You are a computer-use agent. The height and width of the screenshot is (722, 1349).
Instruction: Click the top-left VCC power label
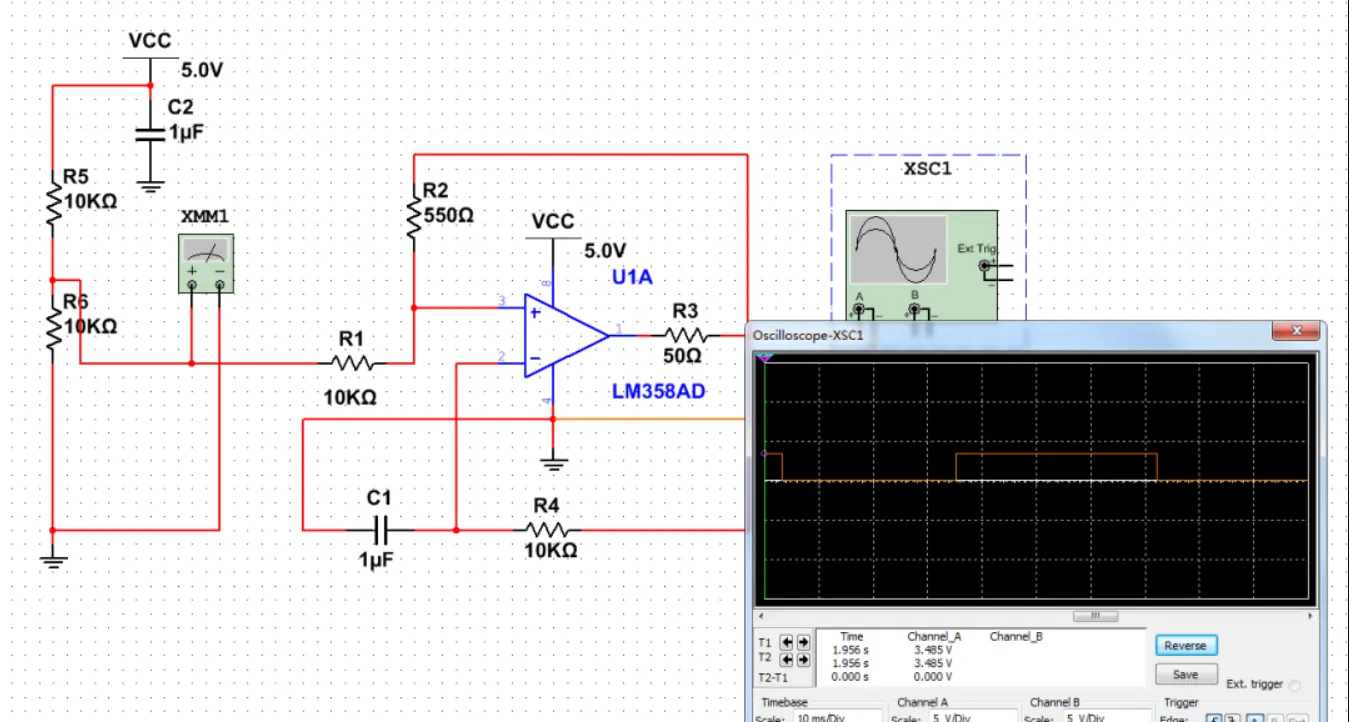150,41
